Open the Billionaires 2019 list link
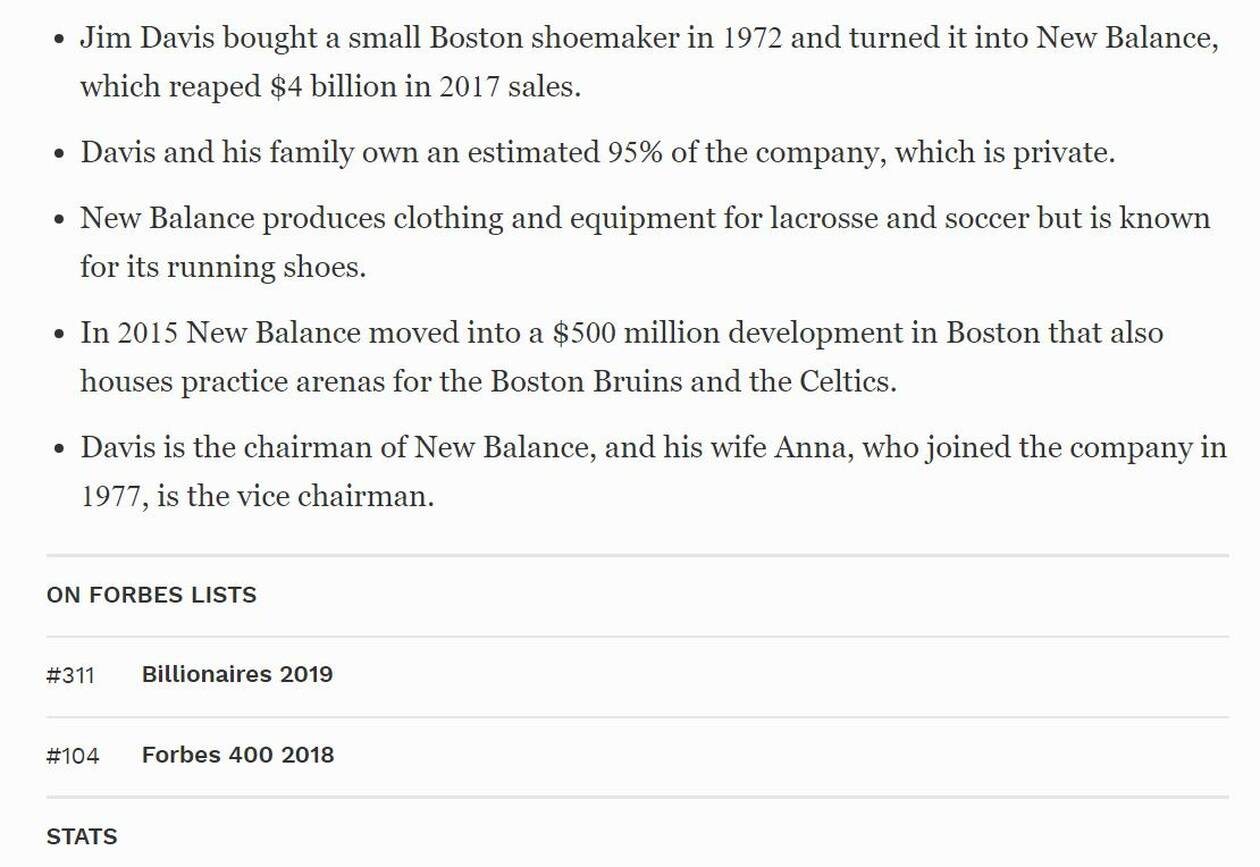The height and width of the screenshot is (867, 1260). 237,674
